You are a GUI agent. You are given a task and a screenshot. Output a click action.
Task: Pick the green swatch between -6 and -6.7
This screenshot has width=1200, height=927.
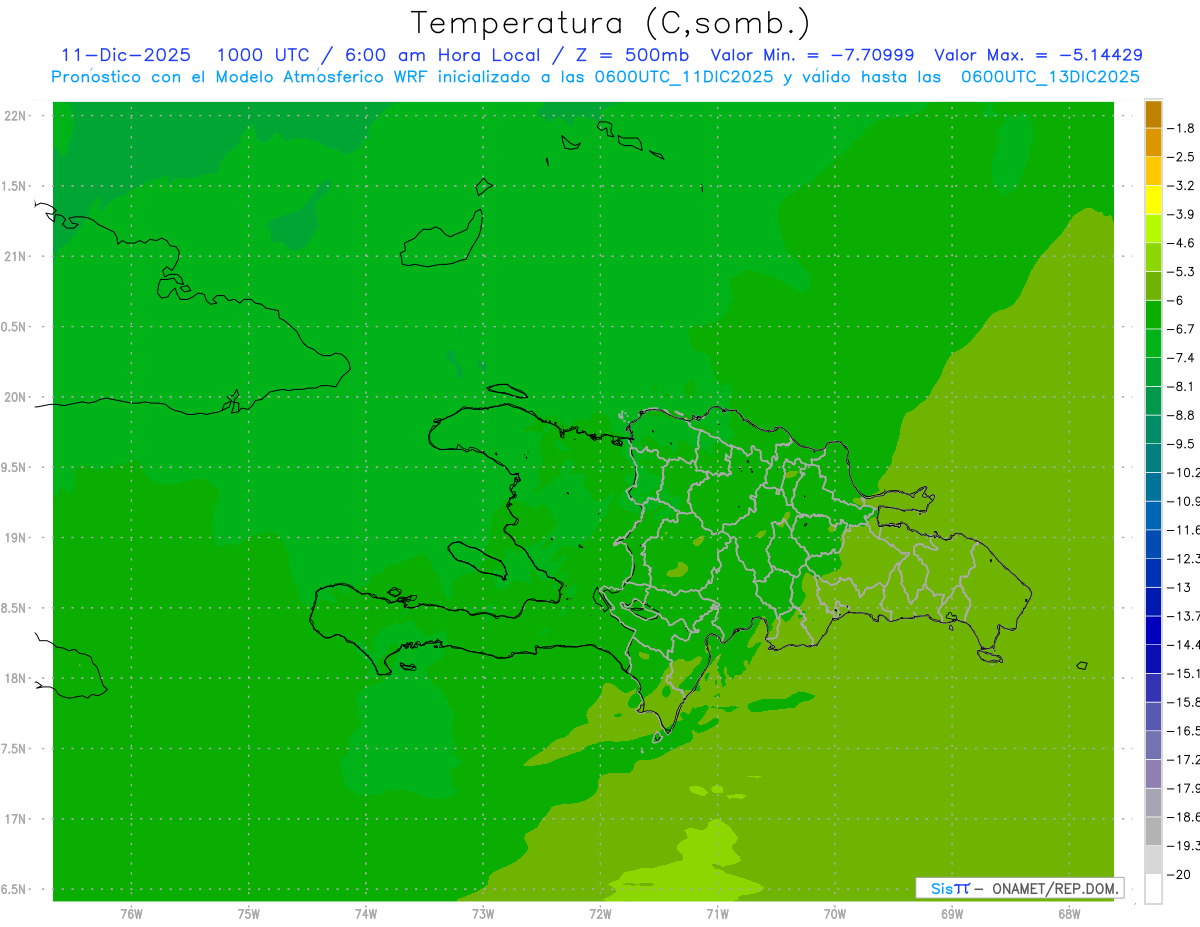click(x=1153, y=315)
